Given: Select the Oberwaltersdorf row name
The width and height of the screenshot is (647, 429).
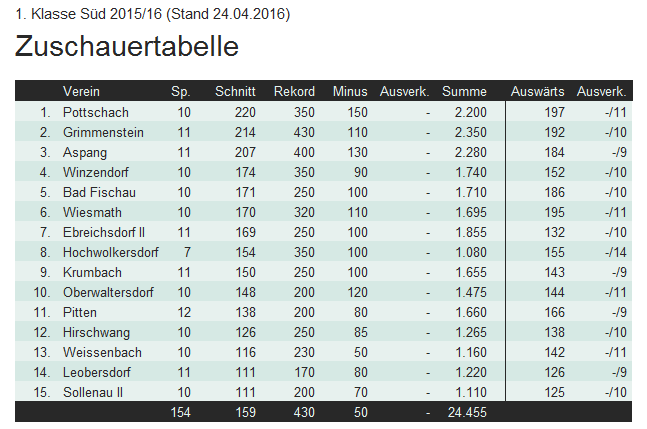Looking at the screenshot, I should coord(108,292).
